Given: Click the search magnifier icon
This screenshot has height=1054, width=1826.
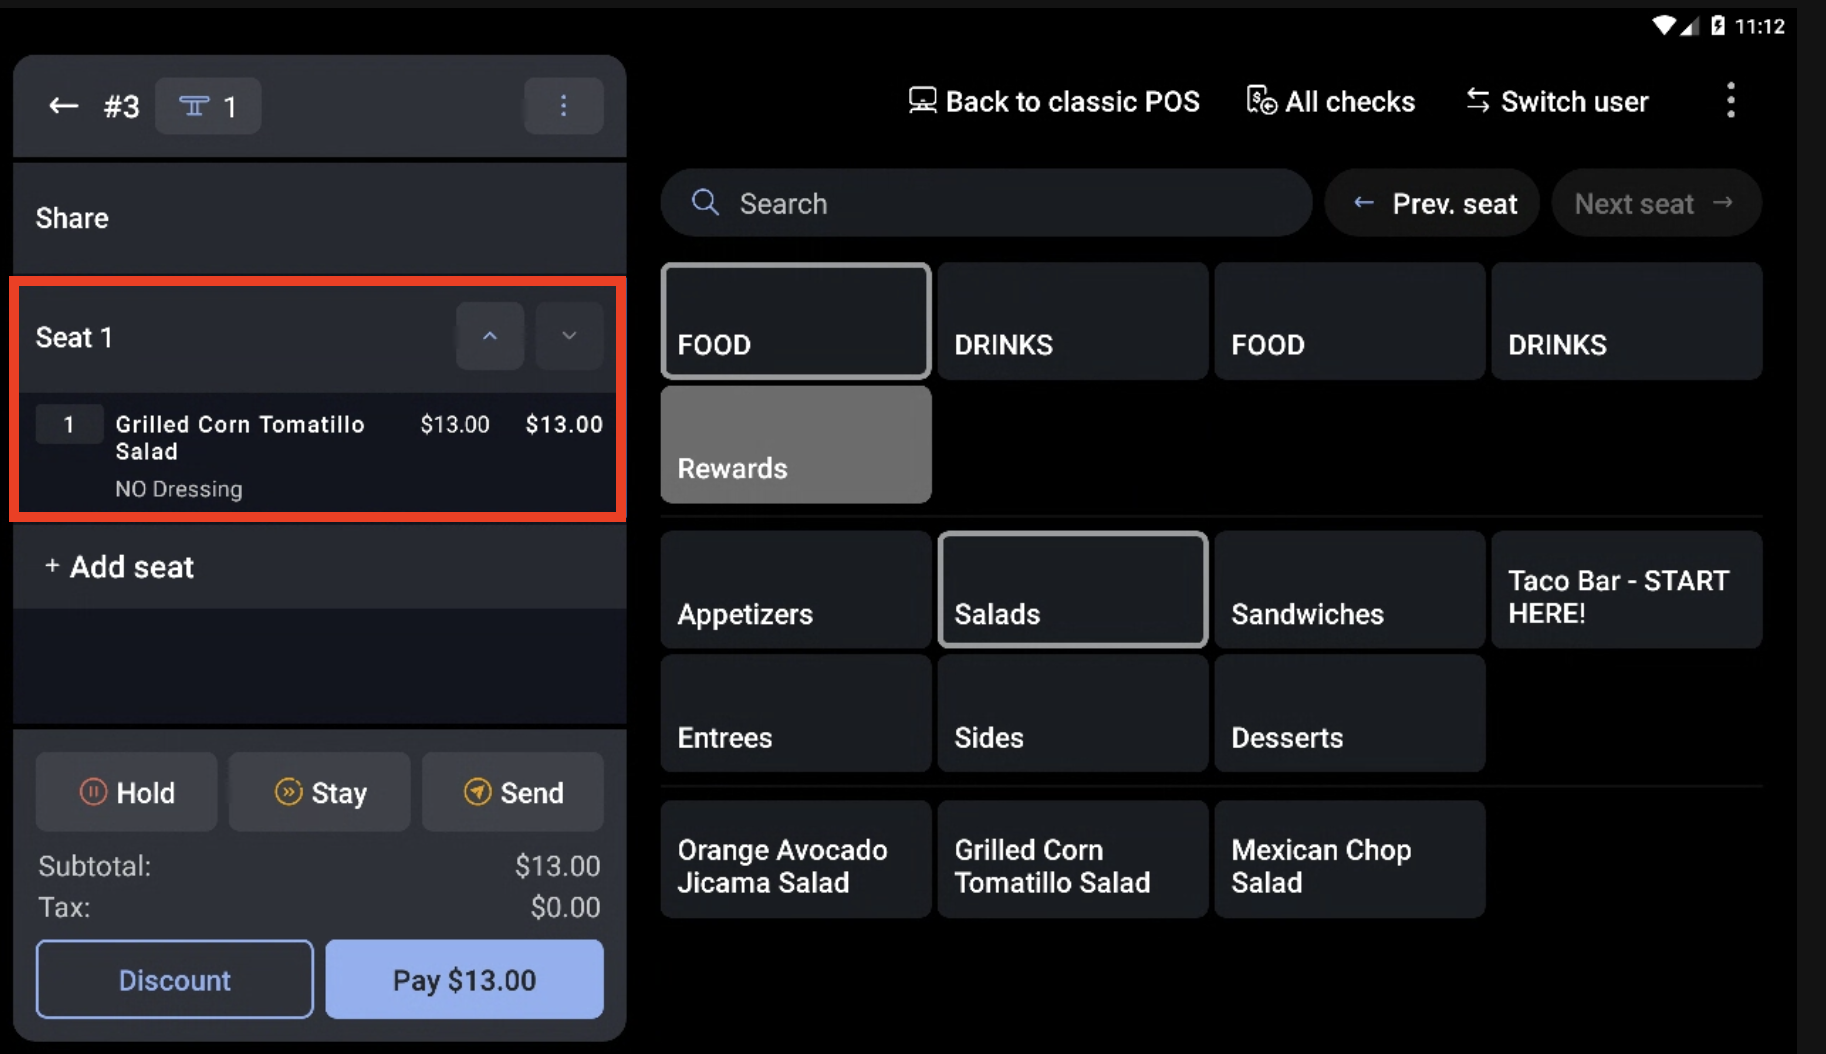Looking at the screenshot, I should pos(706,203).
